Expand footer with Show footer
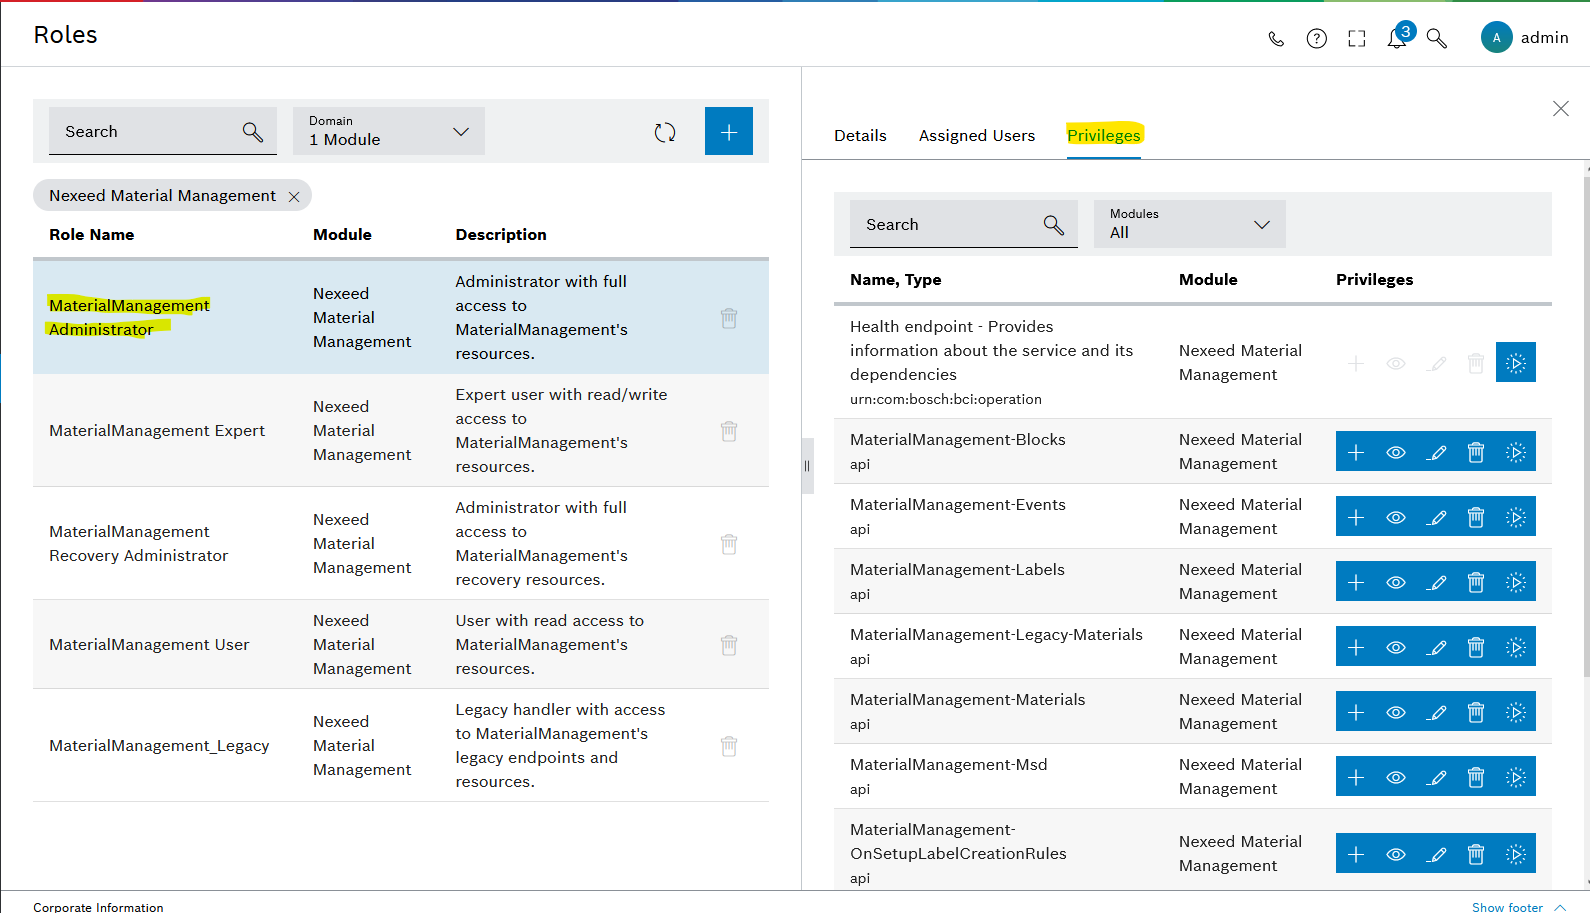 [x=1518, y=907]
